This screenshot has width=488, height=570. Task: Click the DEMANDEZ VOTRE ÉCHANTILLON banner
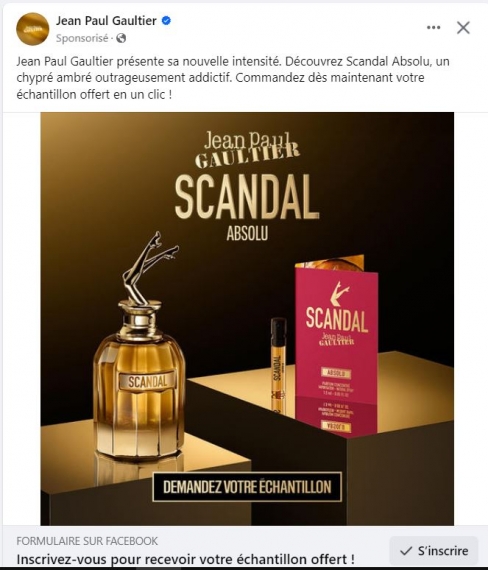pos(247,487)
